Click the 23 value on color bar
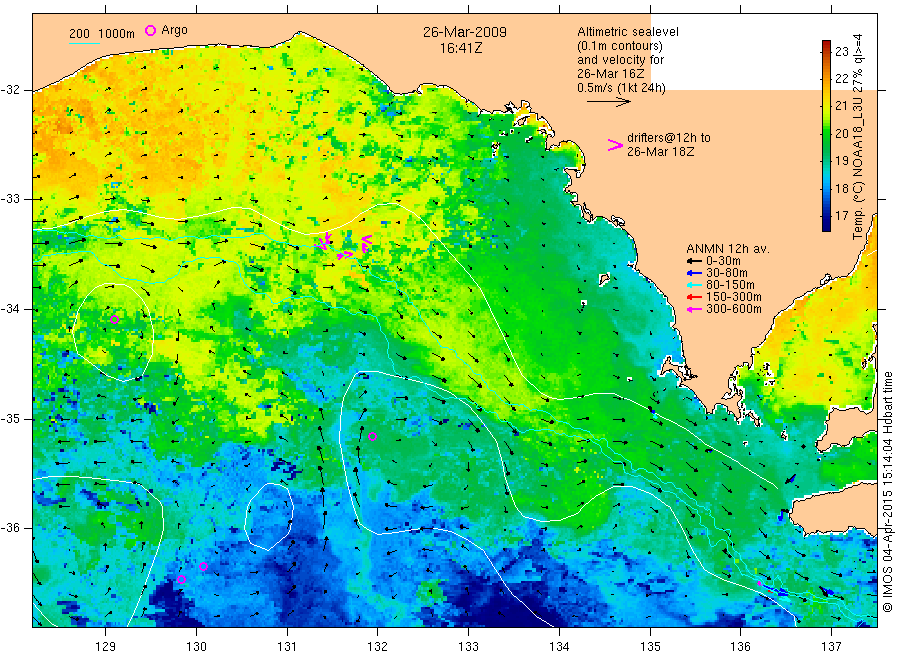The width and height of the screenshot is (900, 660). click(x=841, y=51)
